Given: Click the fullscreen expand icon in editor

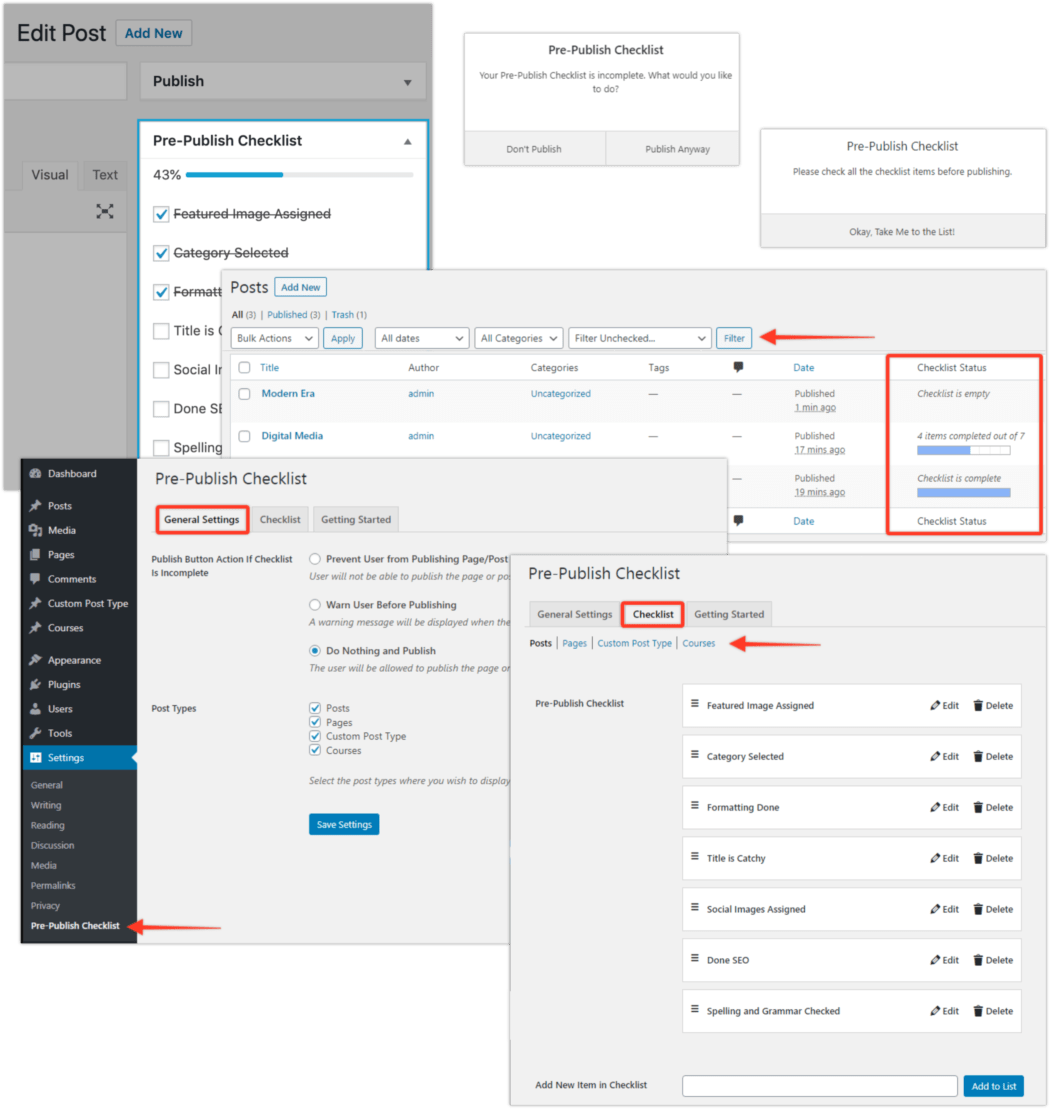Looking at the screenshot, I should (x=105, y=211).
